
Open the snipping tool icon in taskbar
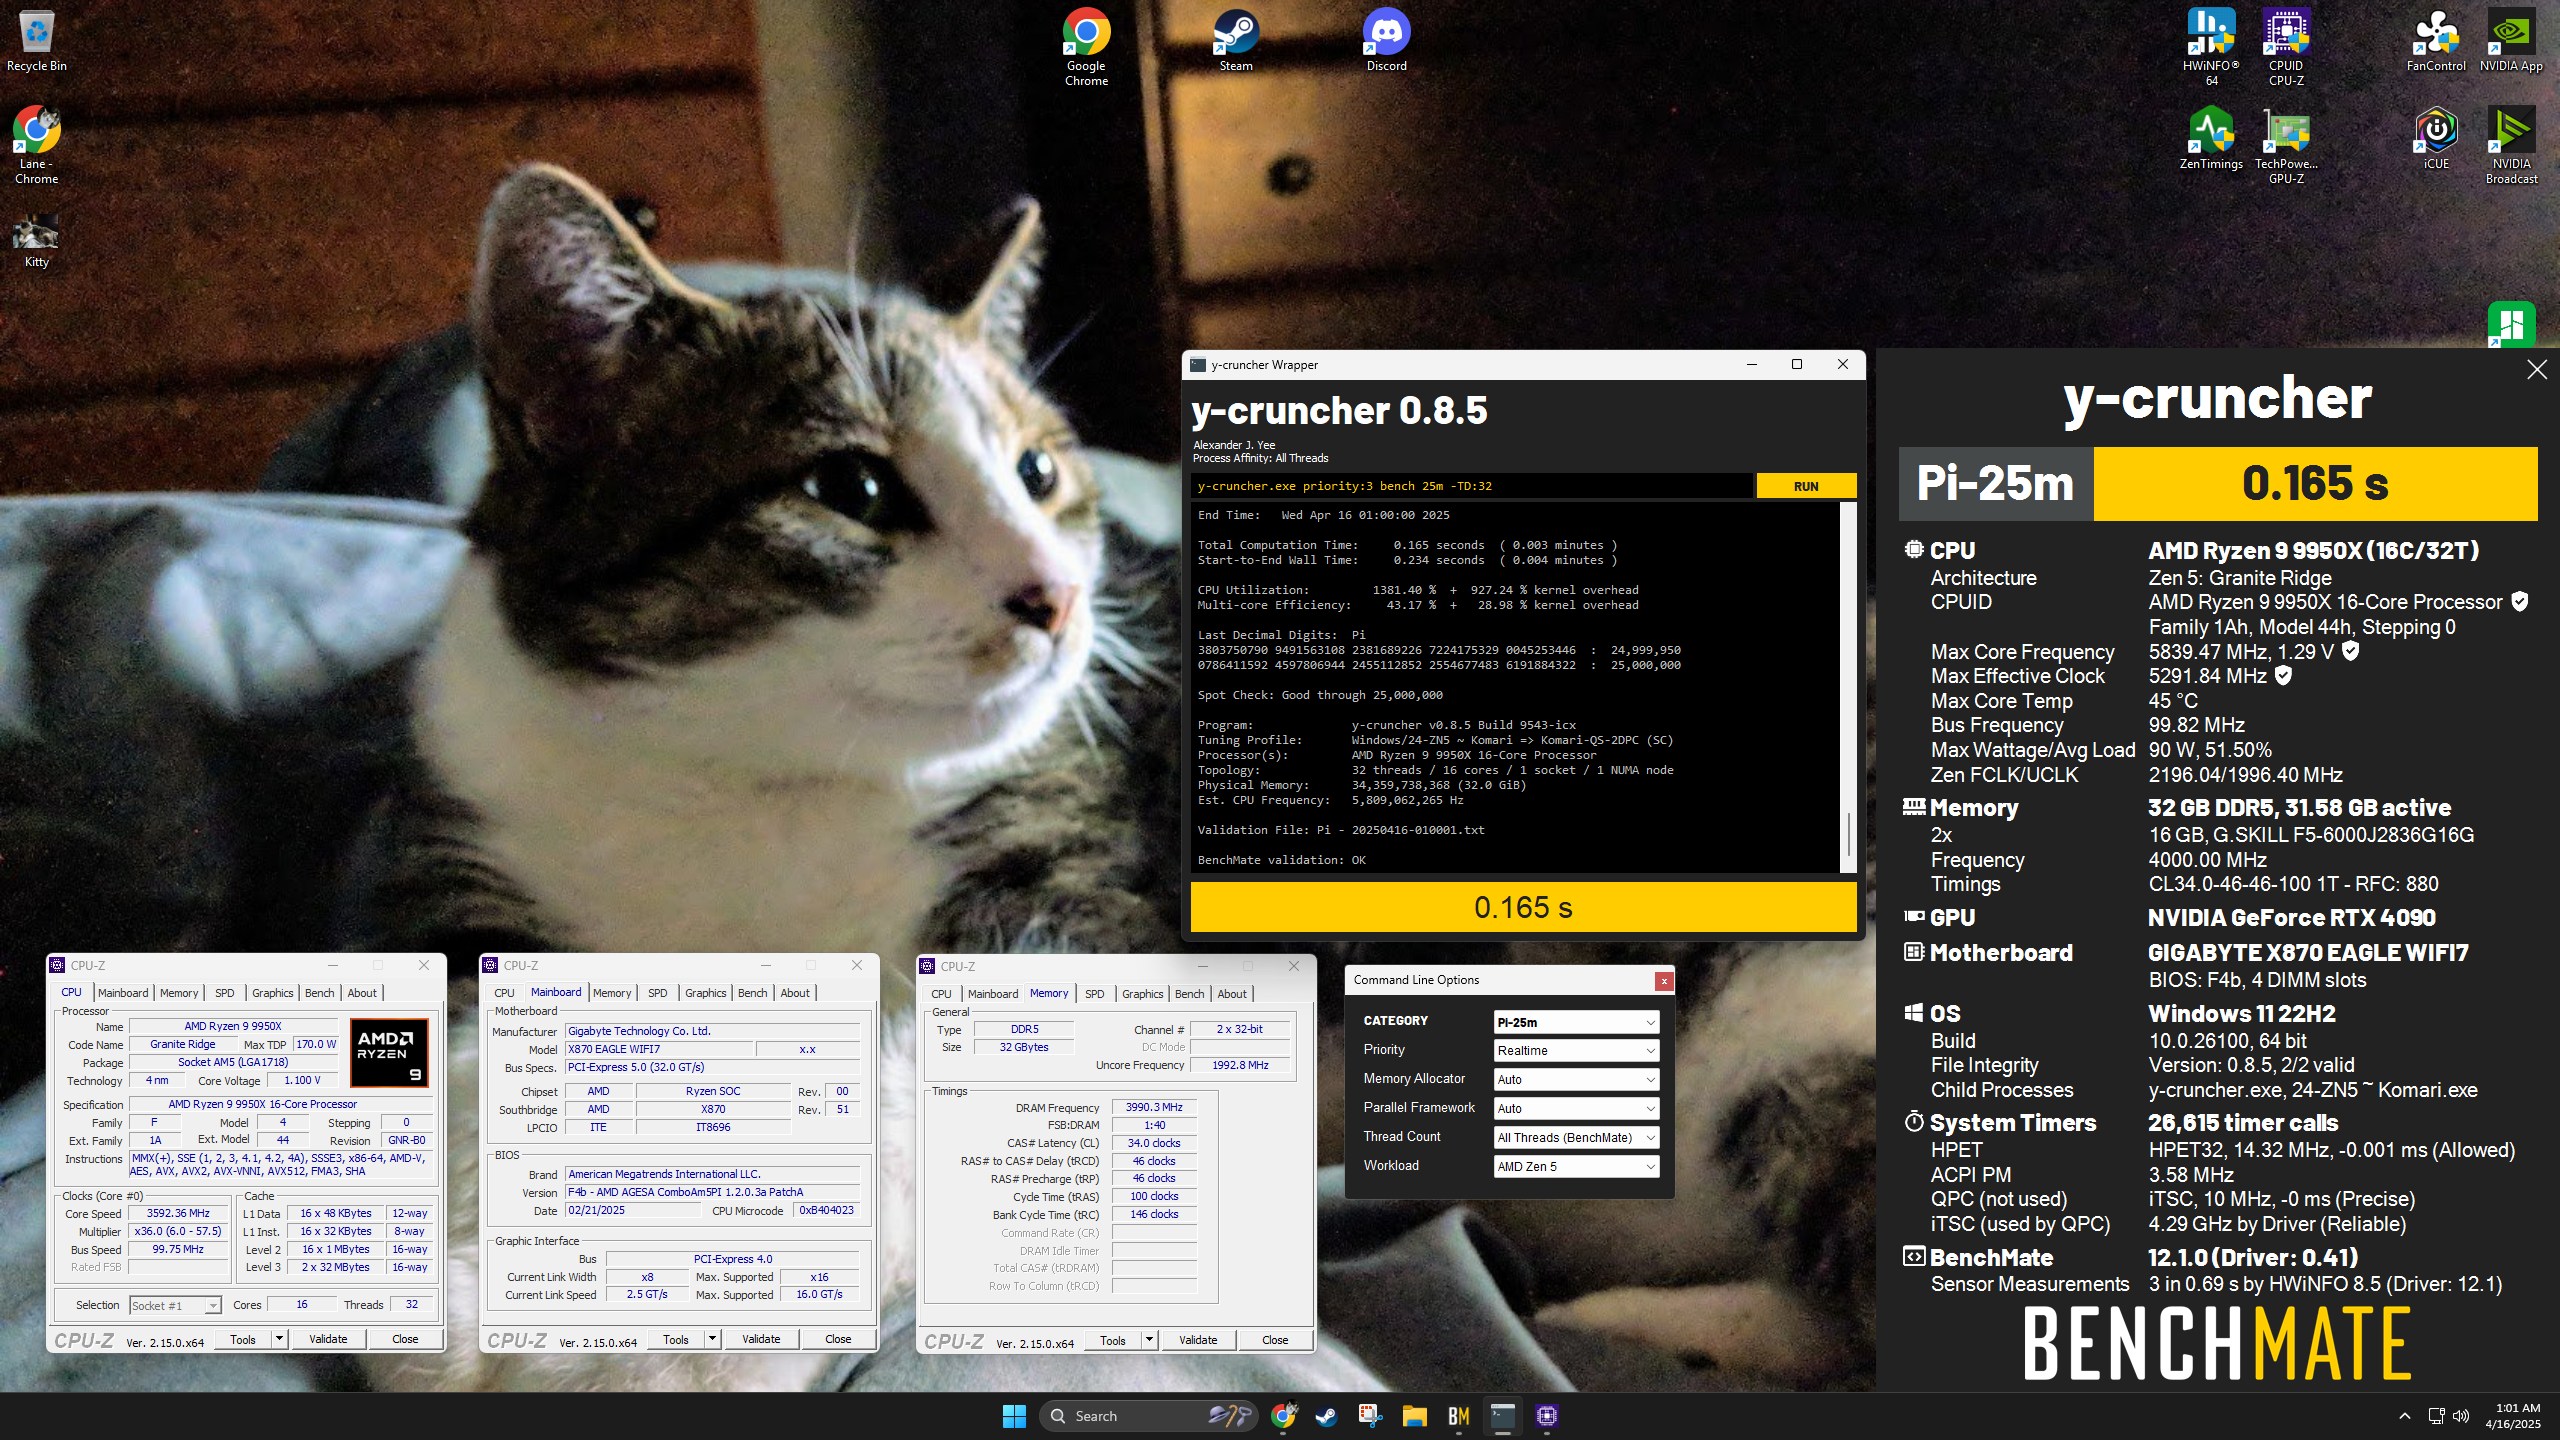(1370, 1416)
